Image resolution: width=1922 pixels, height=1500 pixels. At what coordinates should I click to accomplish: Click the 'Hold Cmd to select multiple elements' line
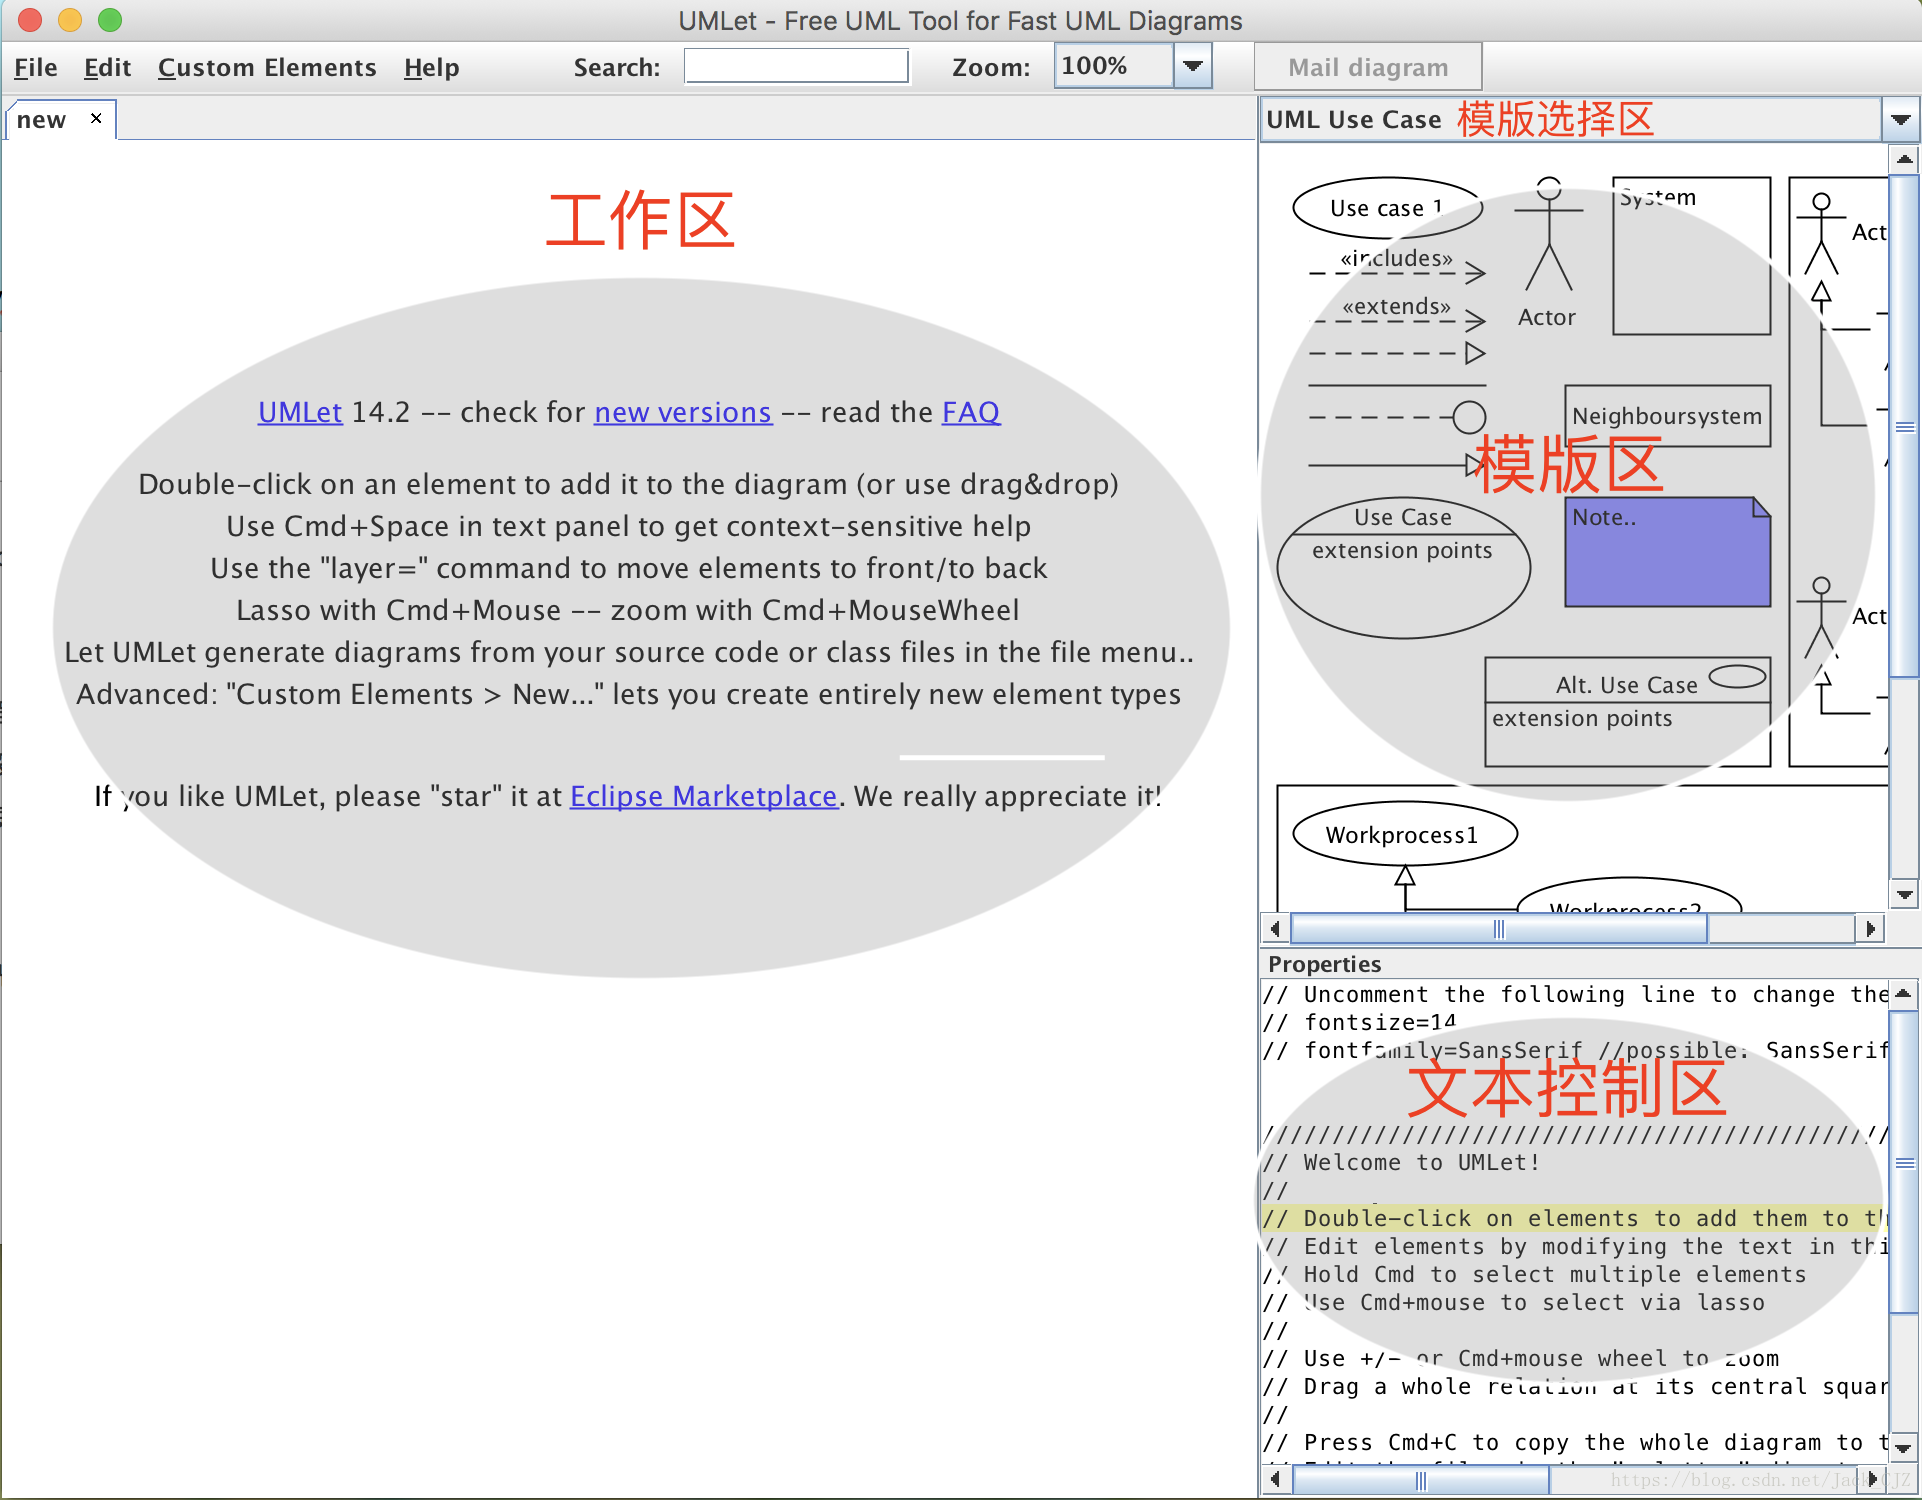point(1535,1274)
